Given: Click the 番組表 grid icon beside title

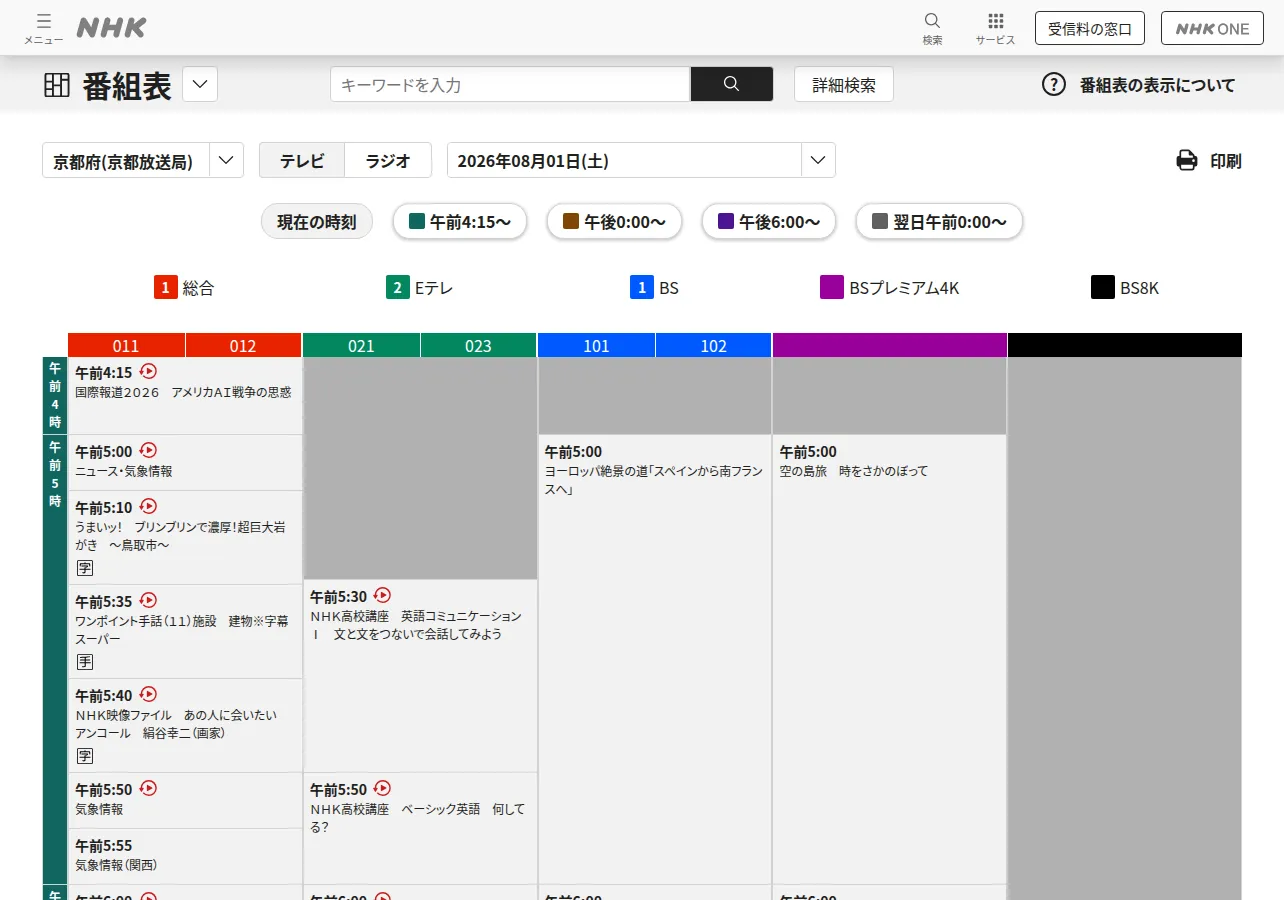Looking at the screenshot, I should pyautogui.click(x=57, y=85).
